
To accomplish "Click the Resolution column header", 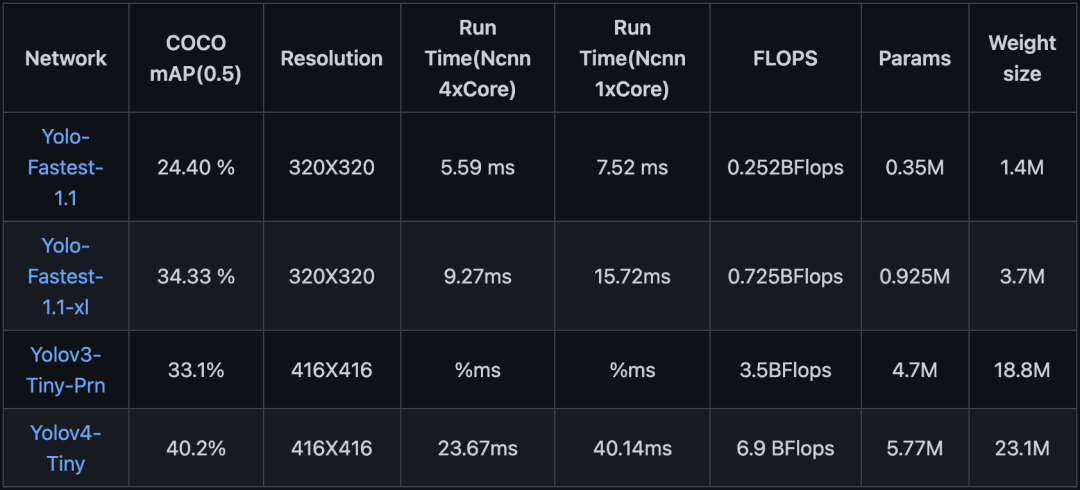I will [x=331, y=58].
